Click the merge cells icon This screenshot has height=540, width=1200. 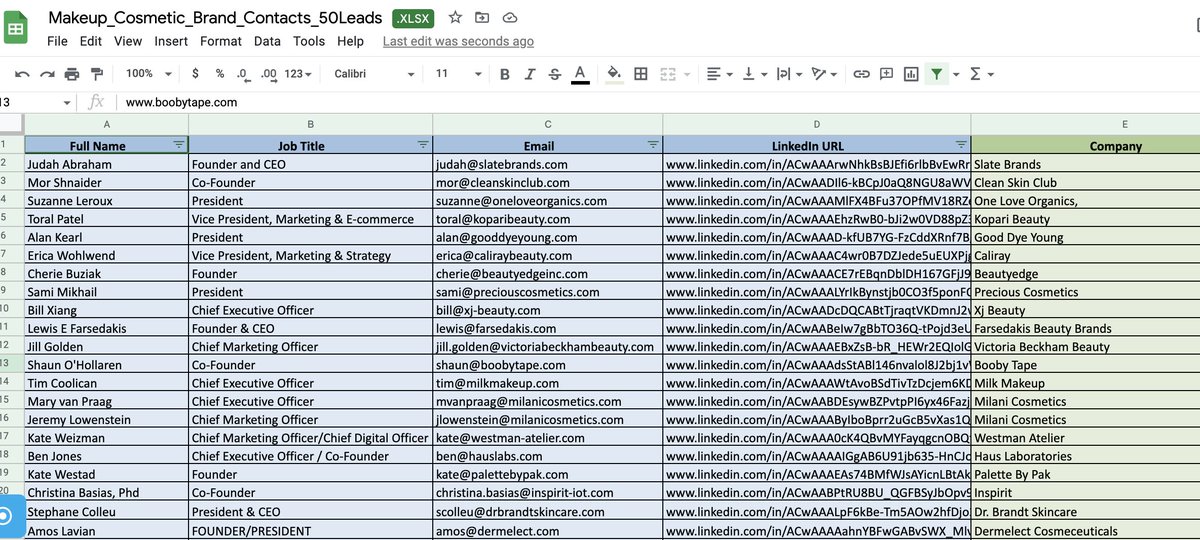667,74
